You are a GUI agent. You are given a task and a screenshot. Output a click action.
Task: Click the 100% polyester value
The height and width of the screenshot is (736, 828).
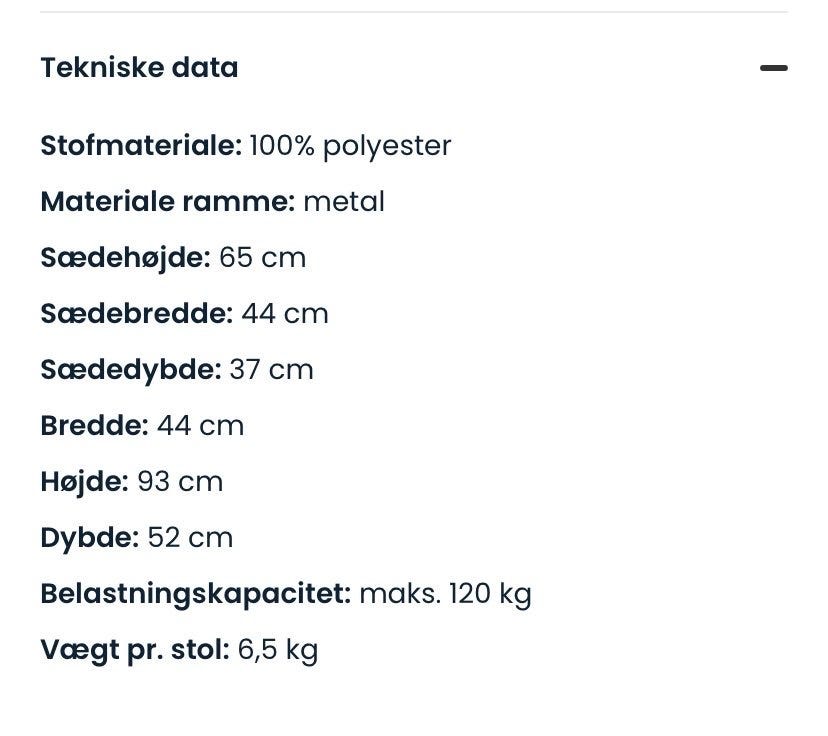pyautogui.click(x=350, y=146)
